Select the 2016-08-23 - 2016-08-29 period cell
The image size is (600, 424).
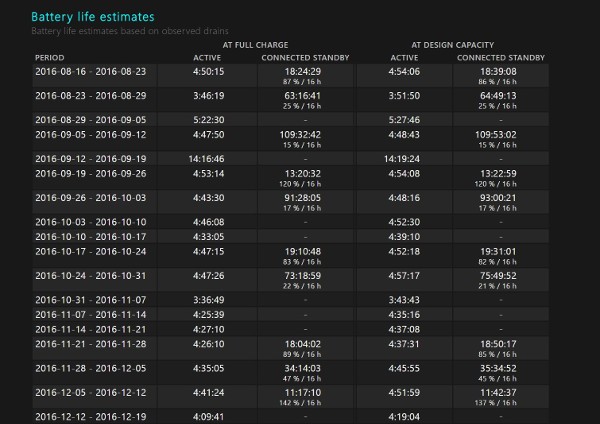click(91, 95)
